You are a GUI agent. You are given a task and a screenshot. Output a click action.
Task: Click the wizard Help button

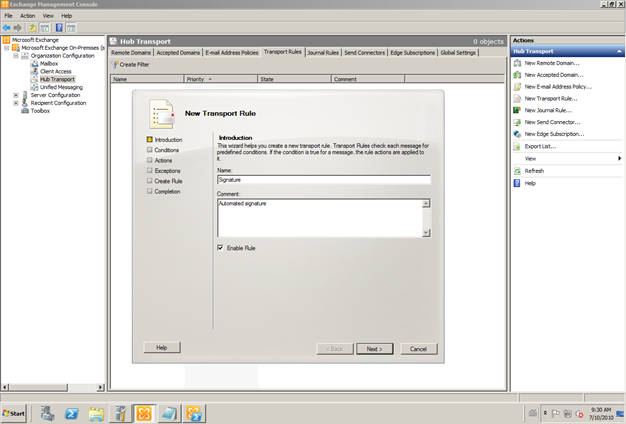click(162, 348)
